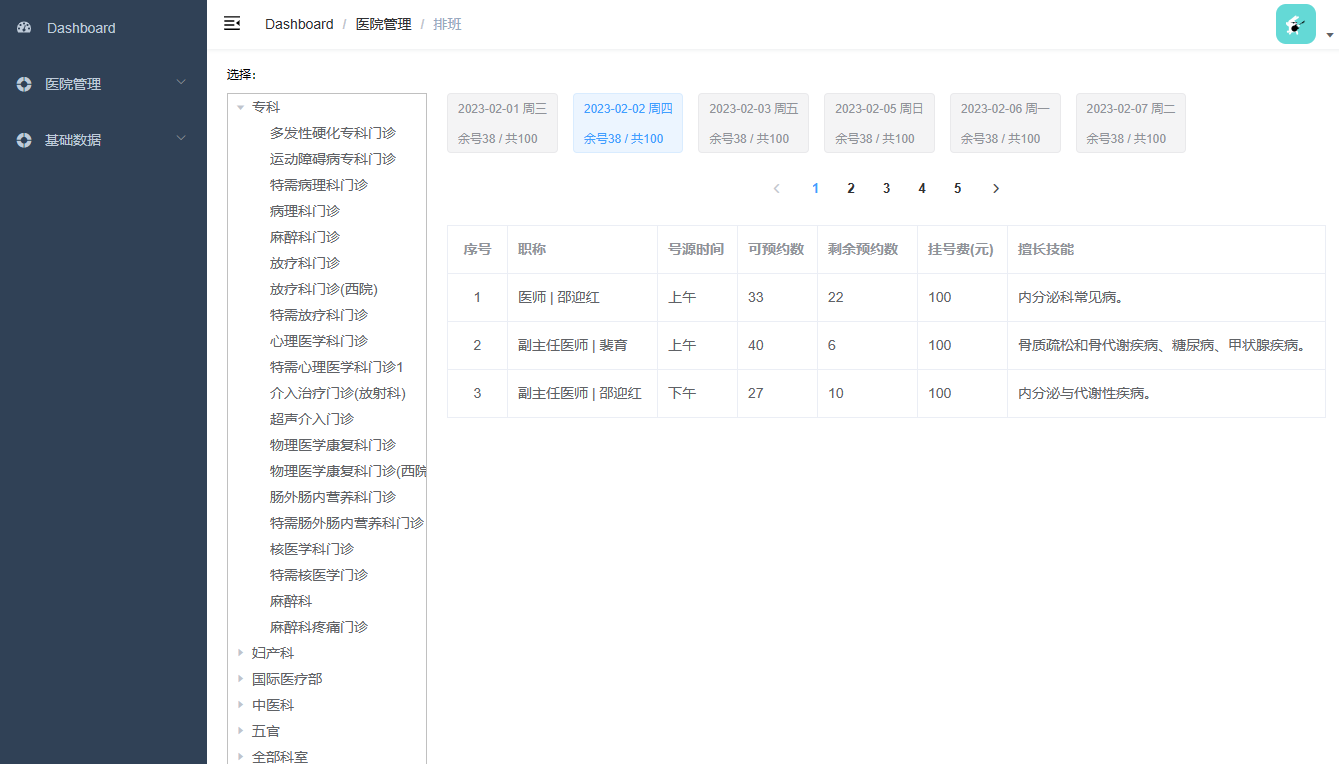Viewport: 1339px width, 764px height.
Task: Select 介入治疗门诊(放射科) tree item
Action: (338, 393)
